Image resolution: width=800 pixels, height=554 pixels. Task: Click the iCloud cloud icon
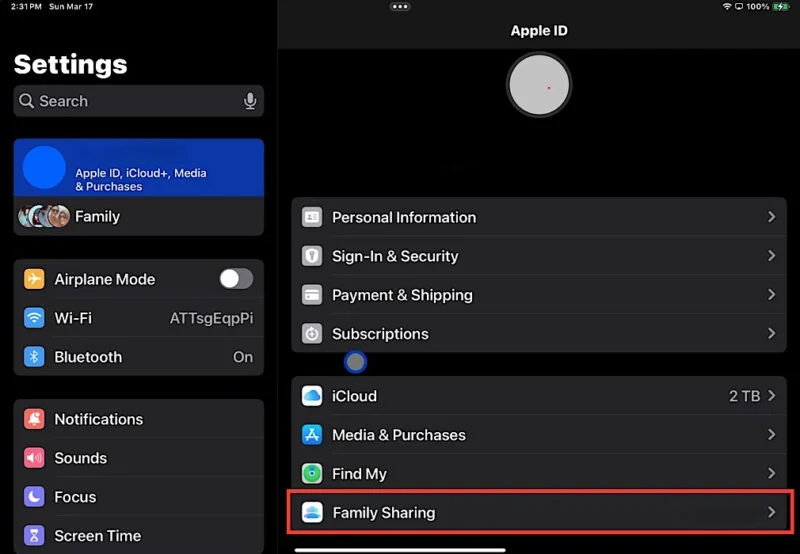tap(312, 396)
